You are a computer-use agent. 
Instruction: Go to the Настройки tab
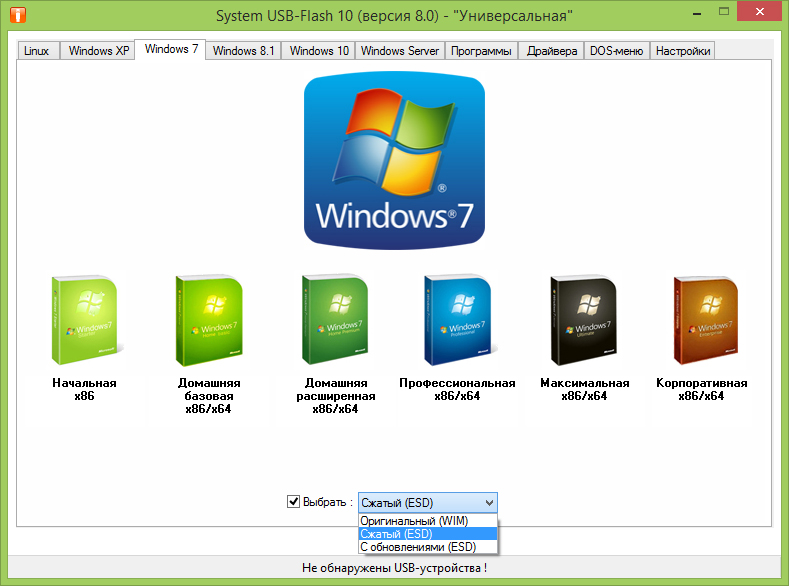click(683, 51)
